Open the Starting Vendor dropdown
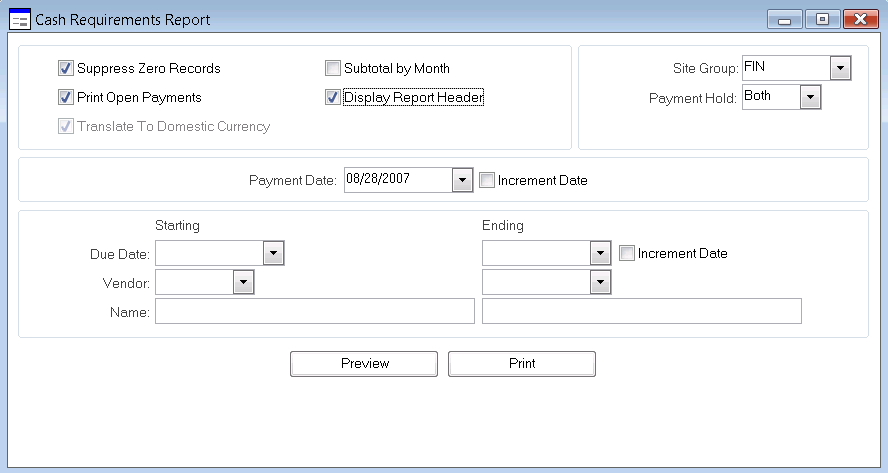 pyautogui.click(x=244, y=284)
